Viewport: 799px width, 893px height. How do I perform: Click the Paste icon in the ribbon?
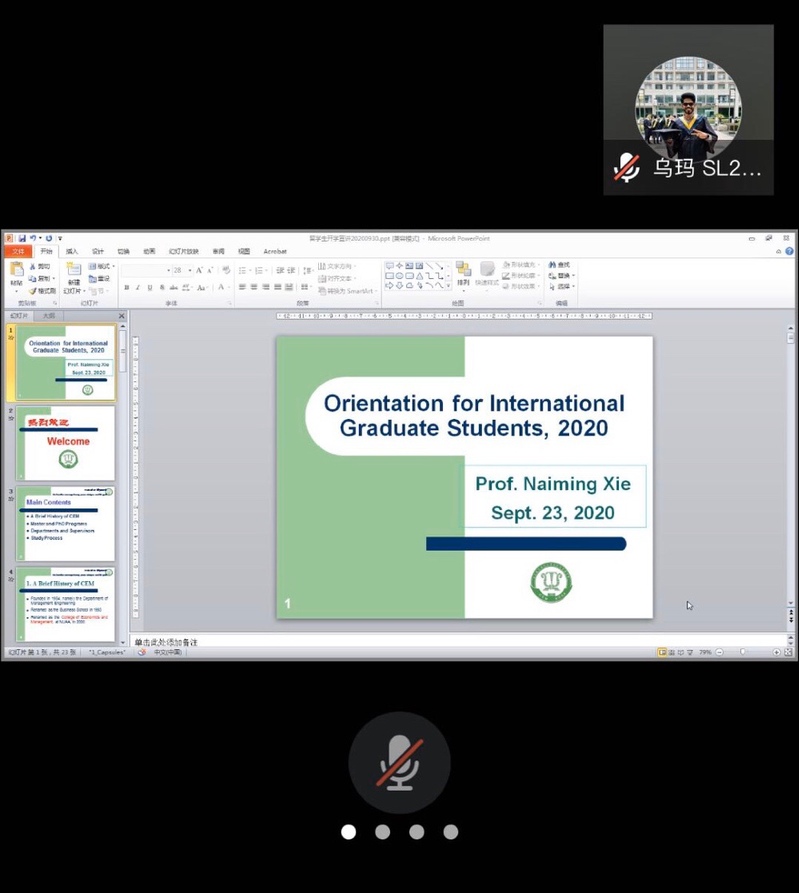pyautogui.click(x=16, y=272)
